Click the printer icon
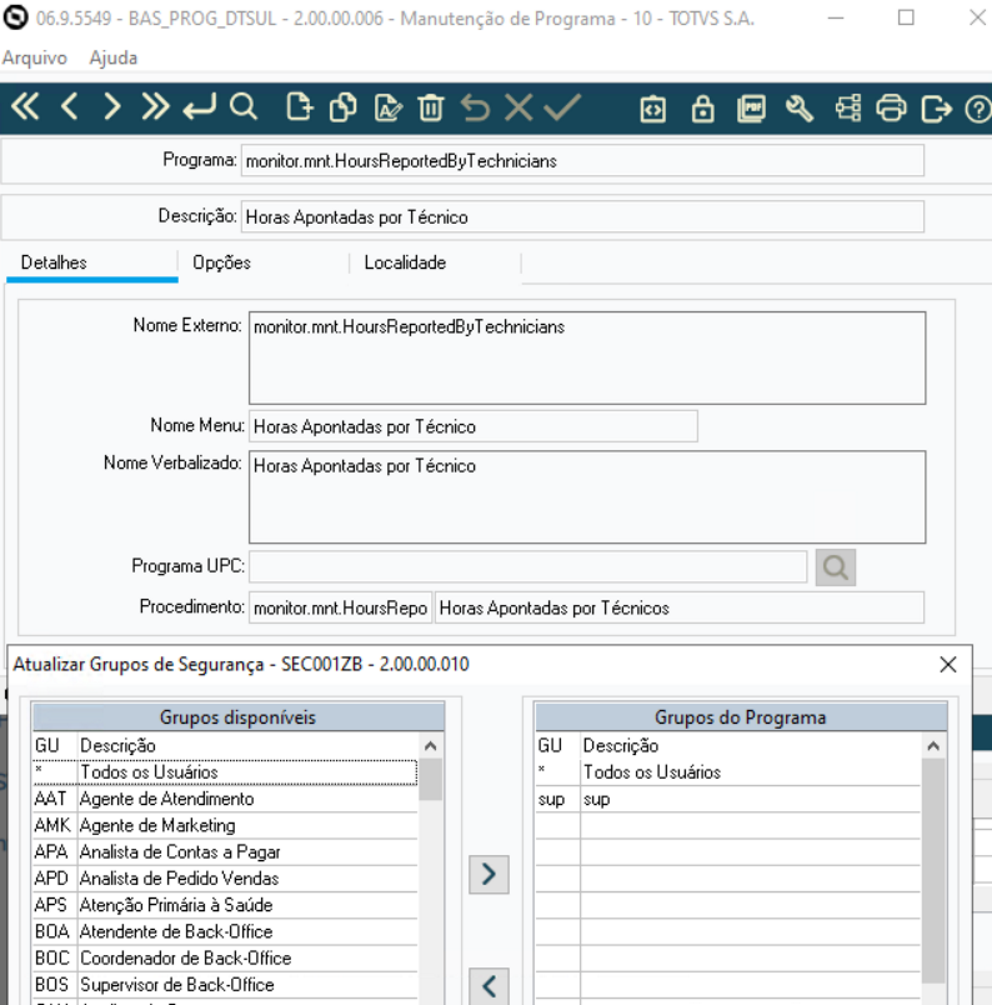 click(890, 108)
